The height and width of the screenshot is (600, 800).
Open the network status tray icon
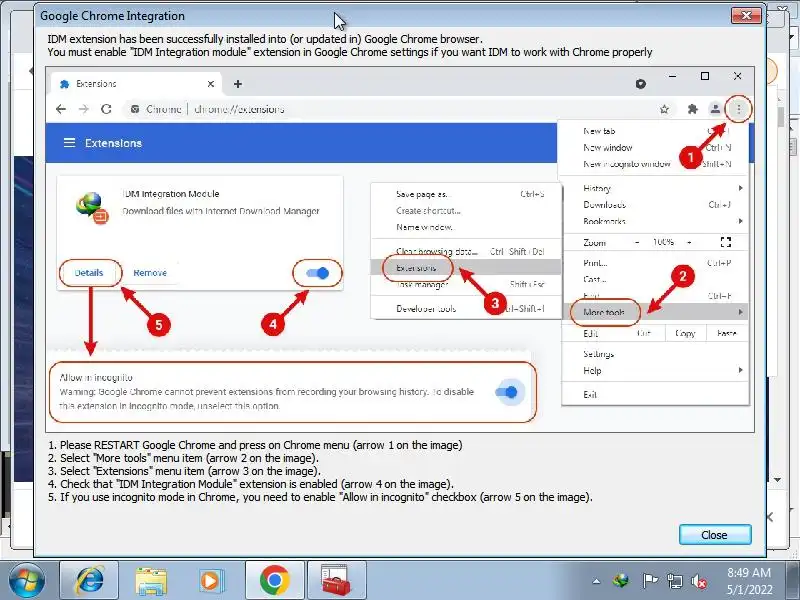click(674, 581)
